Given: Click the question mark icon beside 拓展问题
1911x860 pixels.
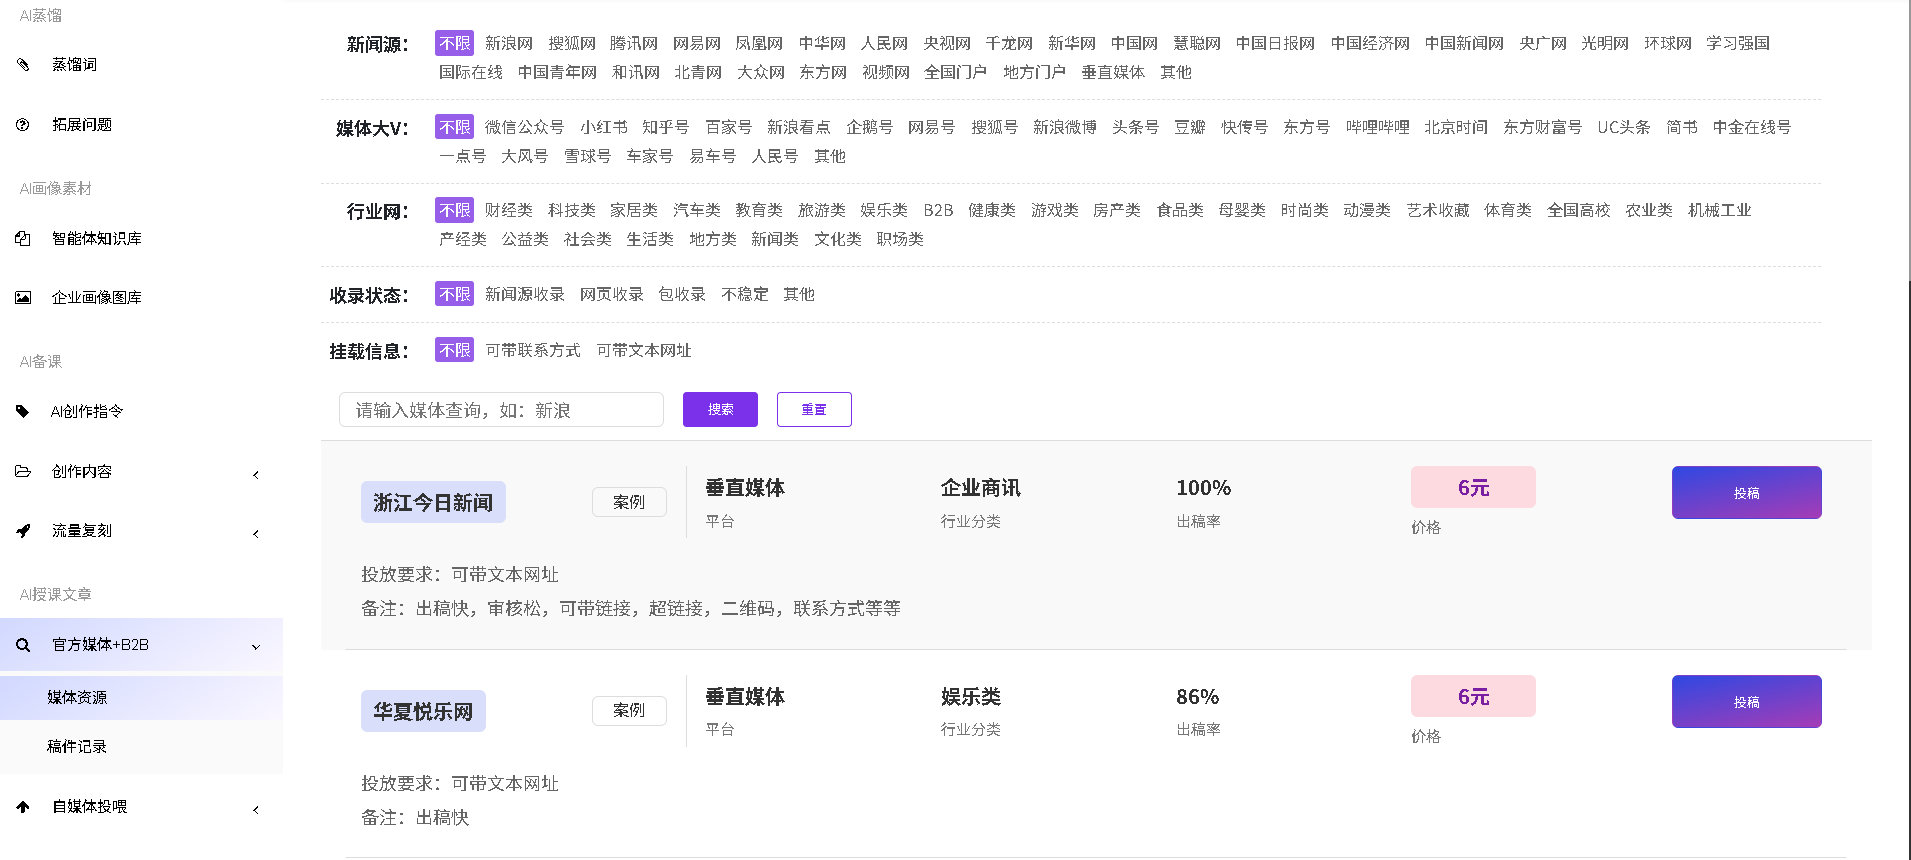Looking at the screenshot, I should point(23,125).
